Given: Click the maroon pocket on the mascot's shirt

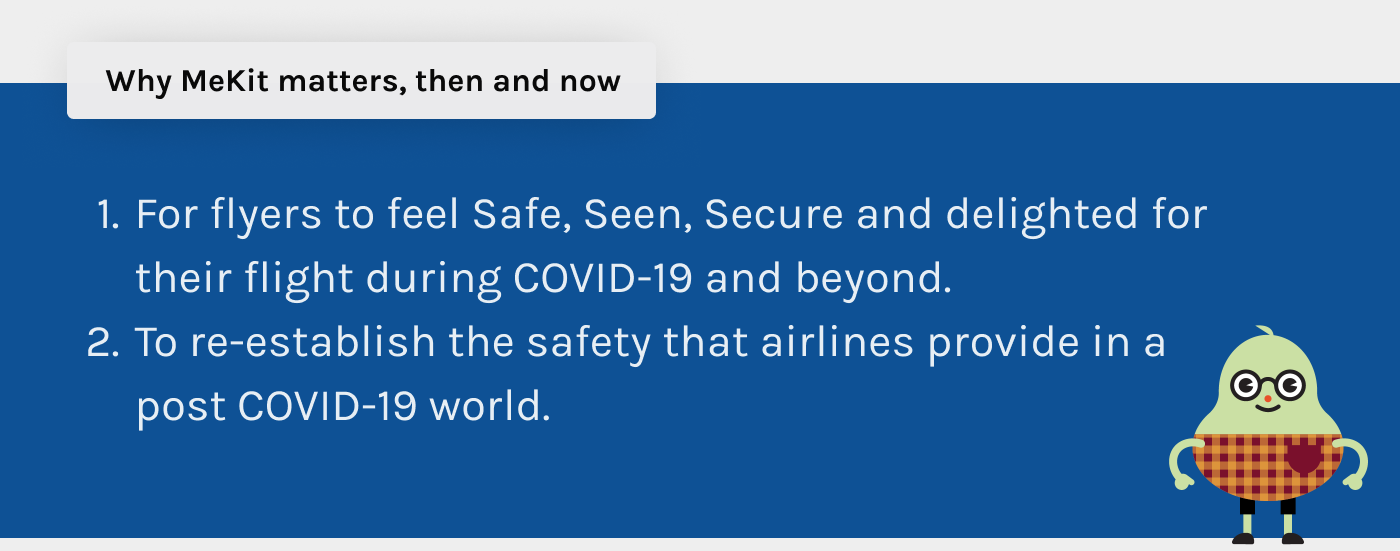Looking at the screenshot, I should pyautogui.click(x=1303, y=458).
